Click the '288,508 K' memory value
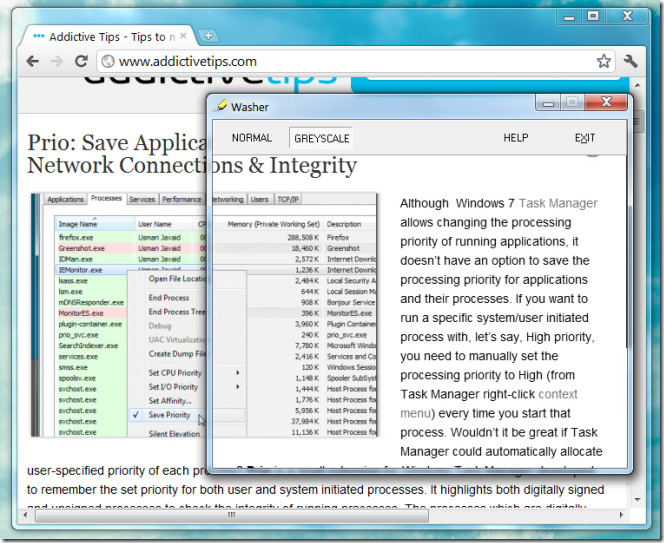Image resolution: width=664 pixels, height=543 pixels. [x=303, y=237]
